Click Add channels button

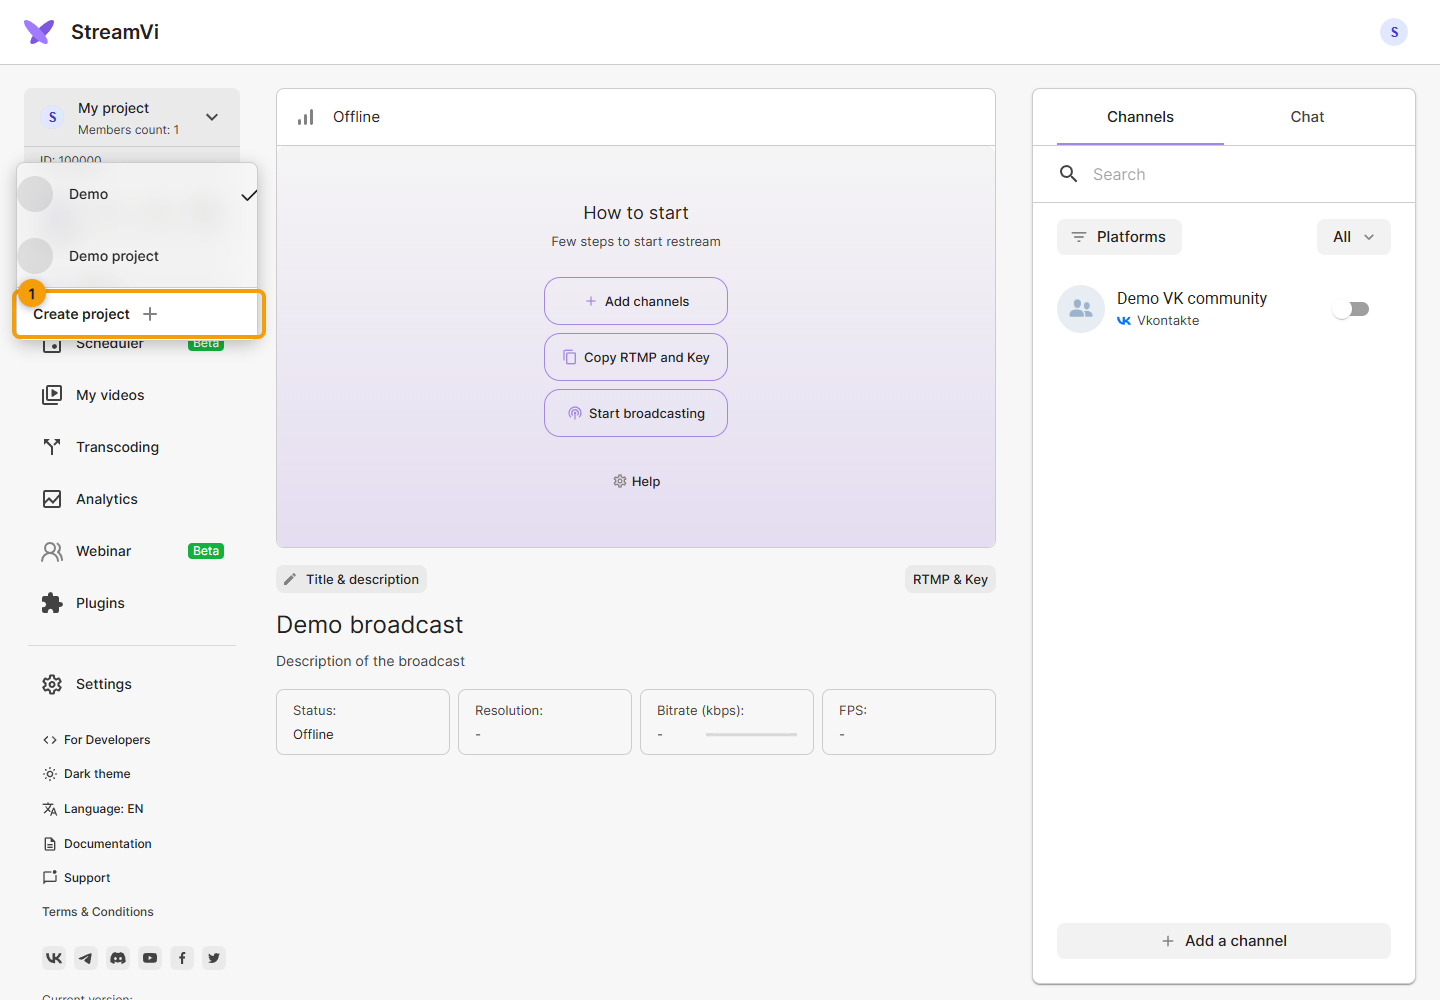[636, 301]
